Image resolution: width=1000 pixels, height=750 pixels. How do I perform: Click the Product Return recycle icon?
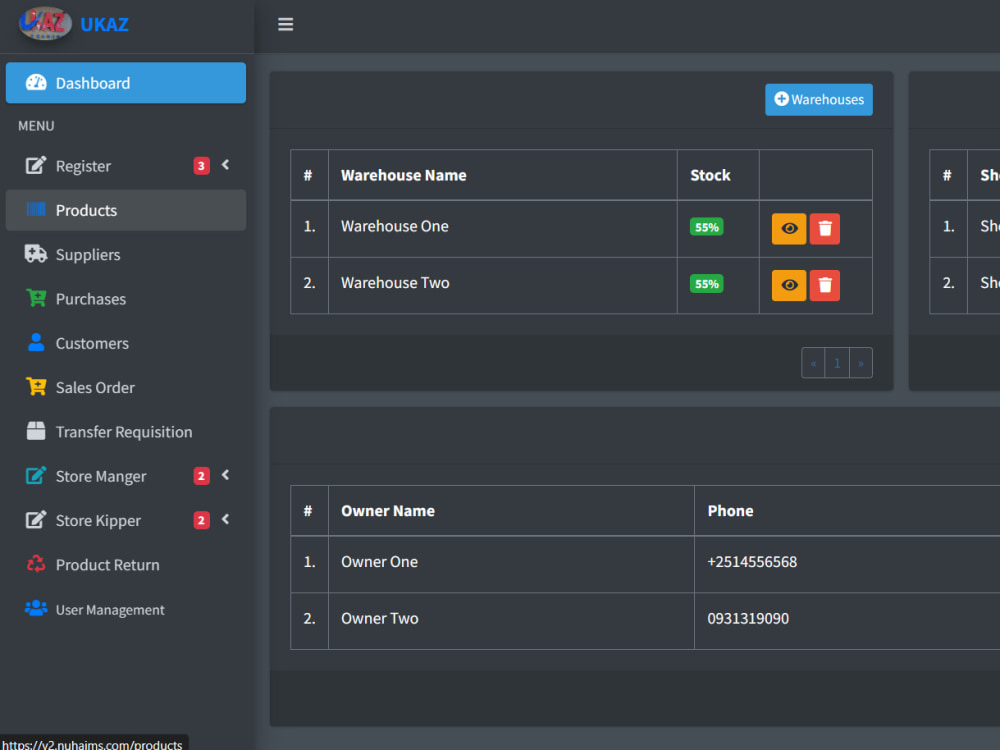36,564
